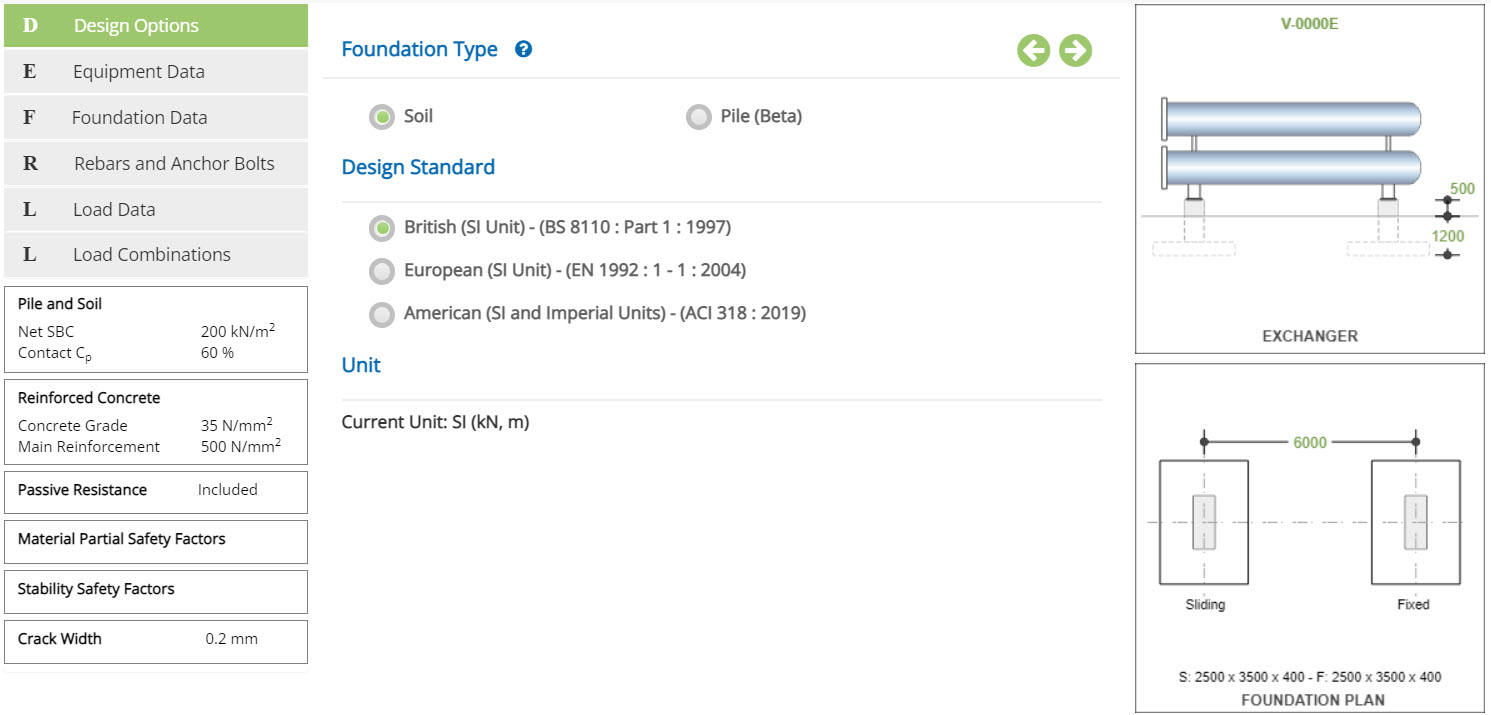This screenshot has width=1491, height=715.
Task: Click the D icon for Design Options
Action: click(x=30, y=26)
